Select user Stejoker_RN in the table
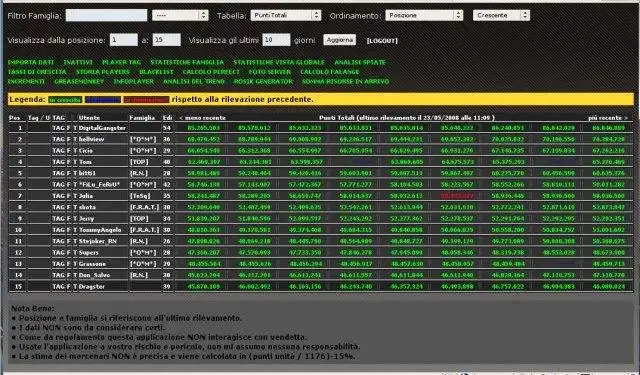This screenshot has width=640, height=375. tap(98, 241)
